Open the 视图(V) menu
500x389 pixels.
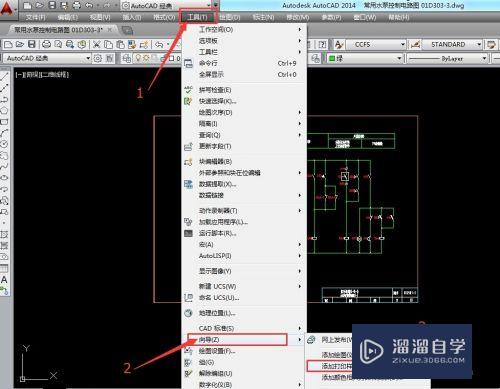coord(100,17)
